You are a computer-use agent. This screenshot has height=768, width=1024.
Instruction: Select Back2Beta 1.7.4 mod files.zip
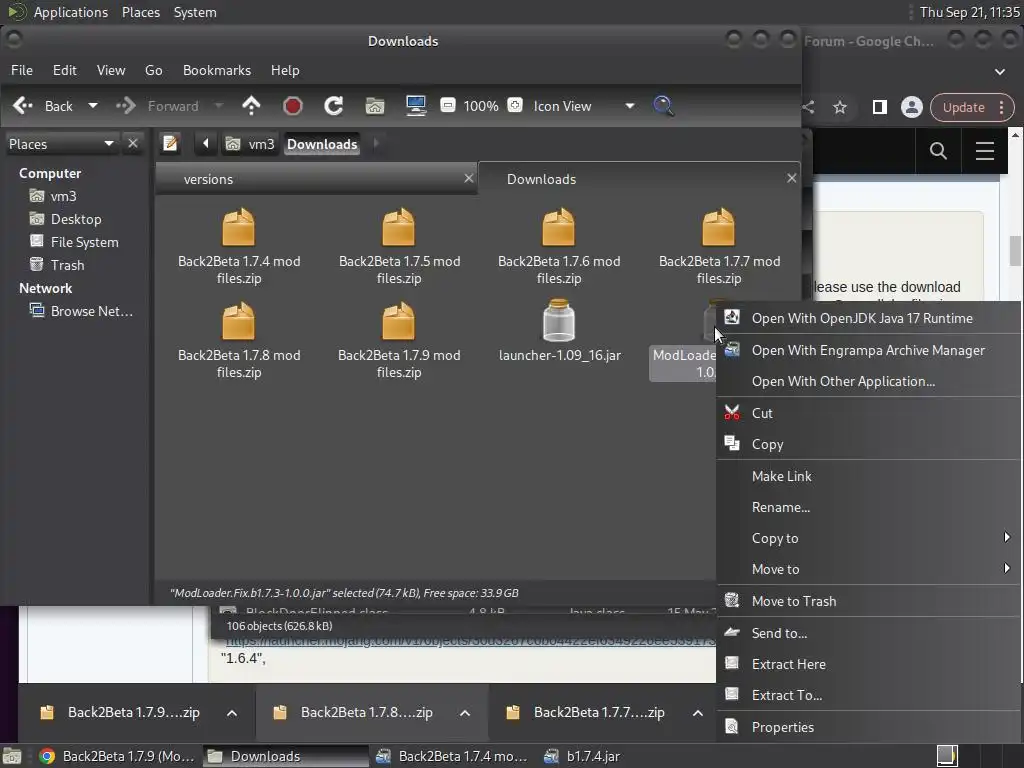(239, 246)
